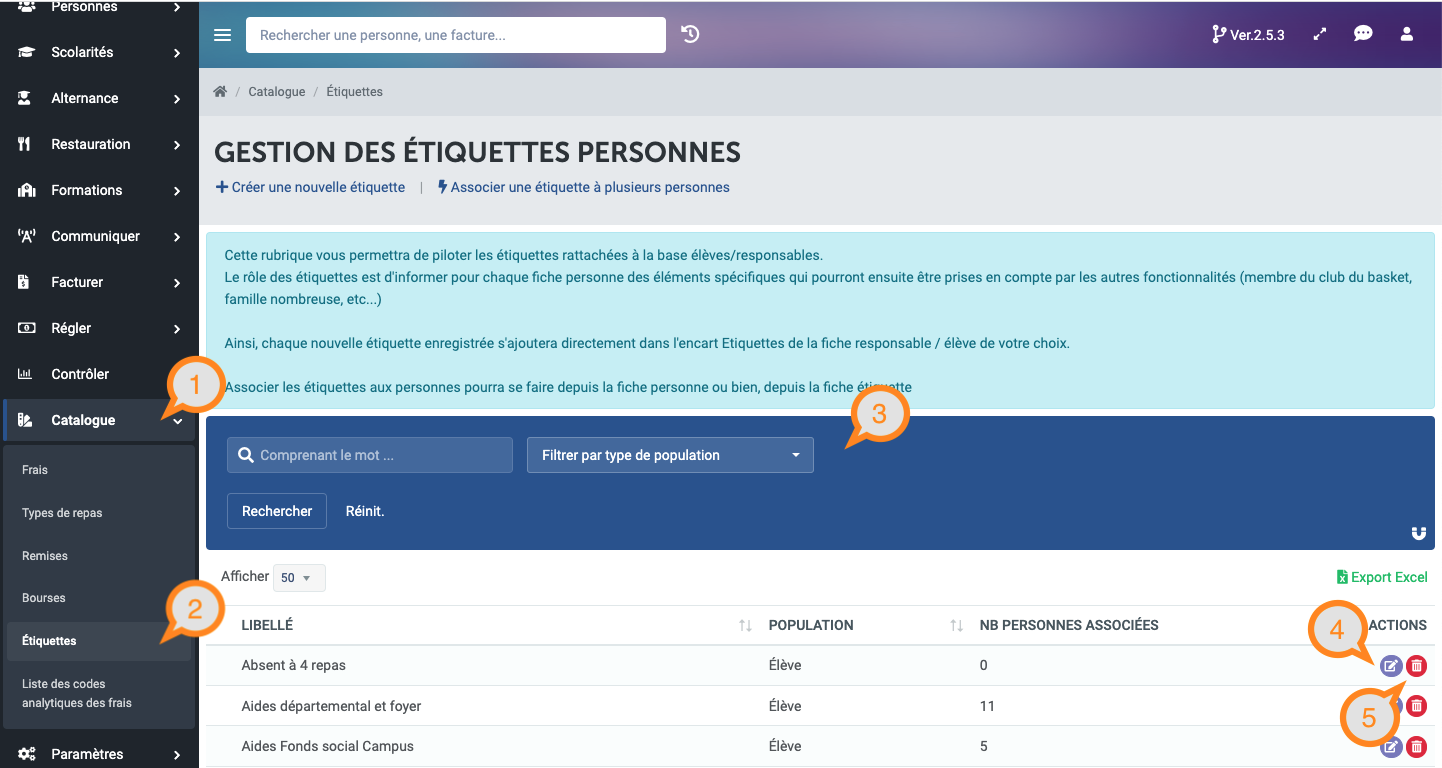Click the "Comprenant le mot" search field
This screenshot has height=768, width=1442.
coord(370,455)
